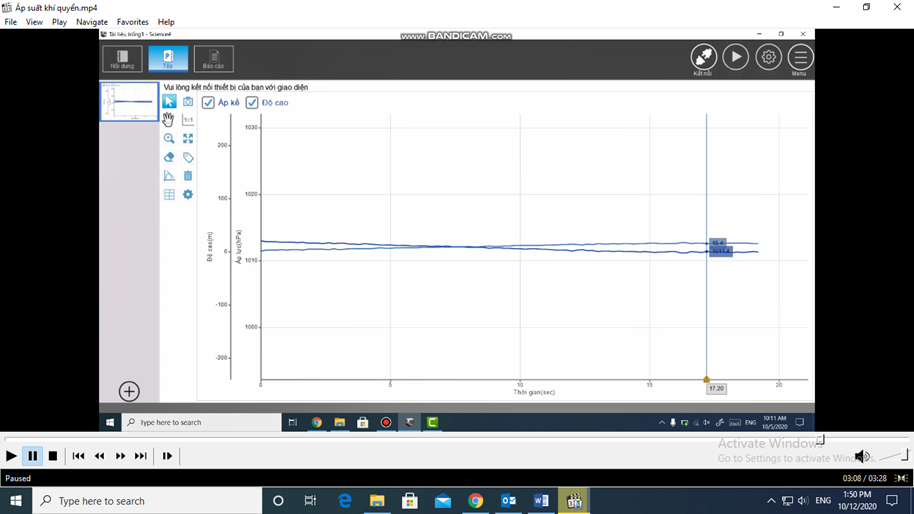Click the camera snapshot tool icon
The image size is (914, 514).
pos(188,101)
